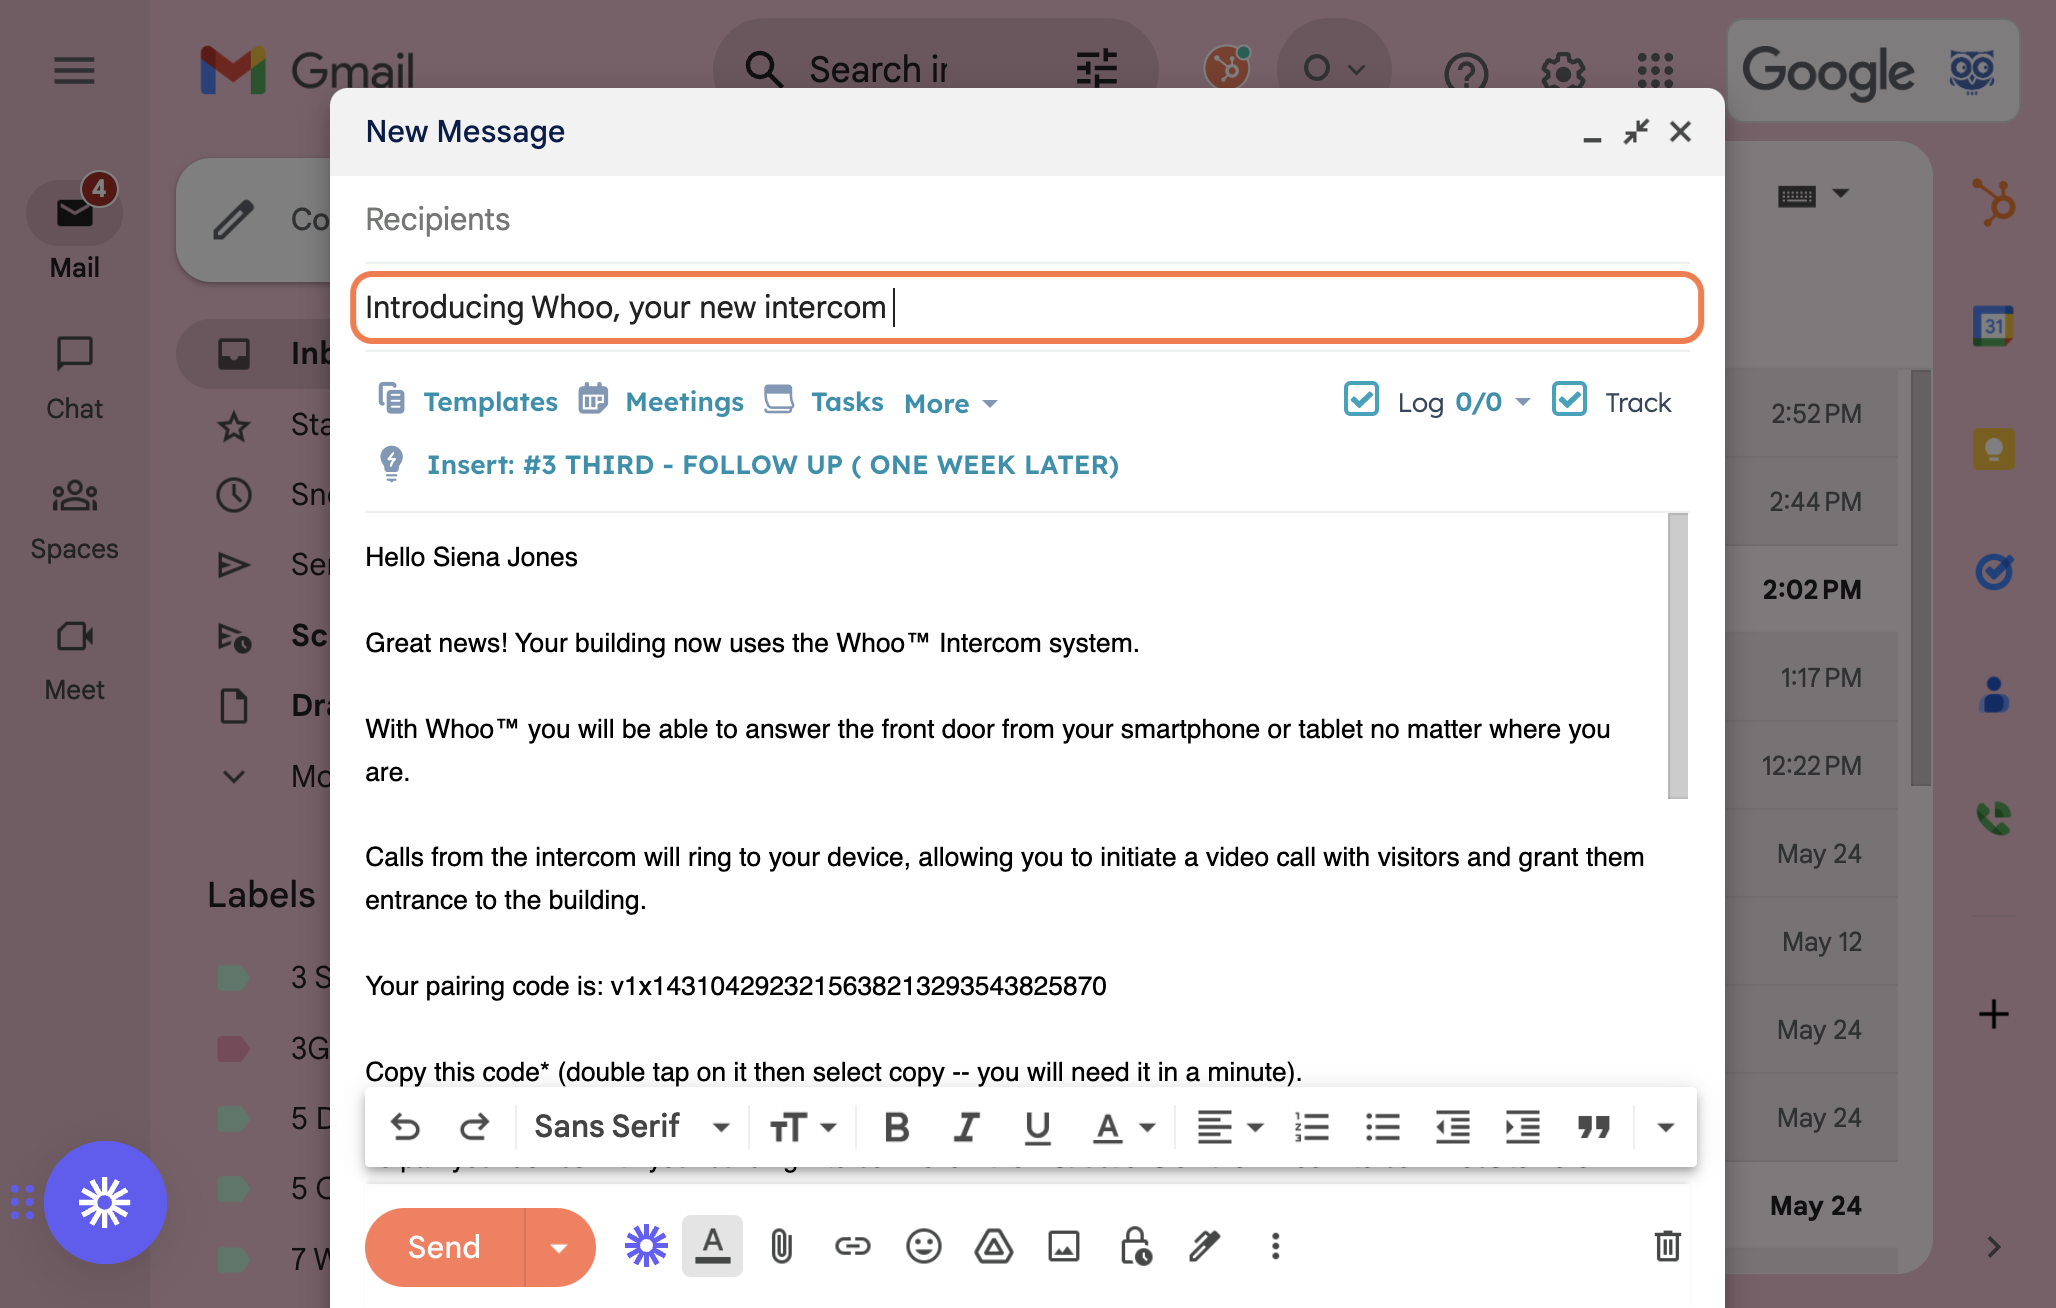The height and width of the screenshot is (1308, 2056).
Task: Insert link into message
Action: coord(853,1246)
